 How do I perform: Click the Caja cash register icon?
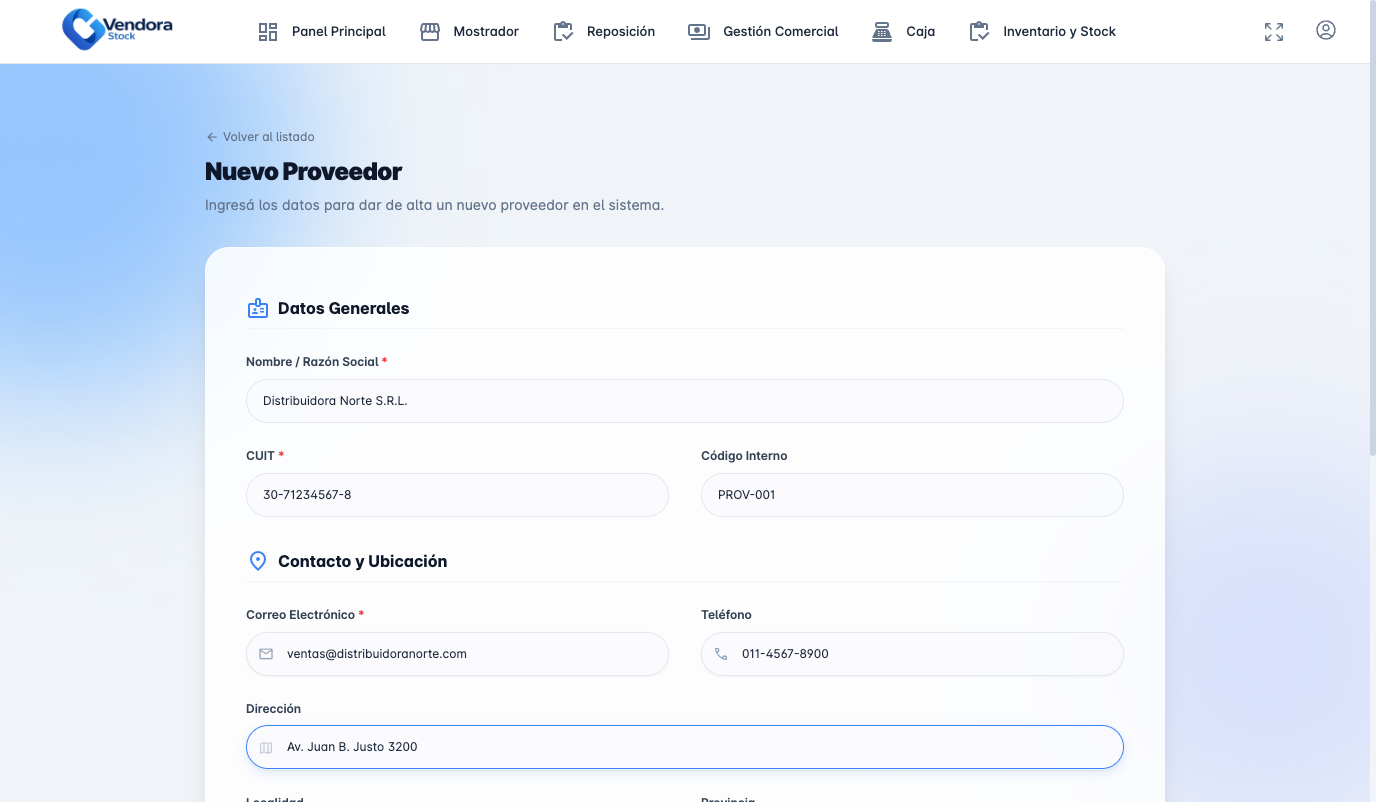(882, 32)
